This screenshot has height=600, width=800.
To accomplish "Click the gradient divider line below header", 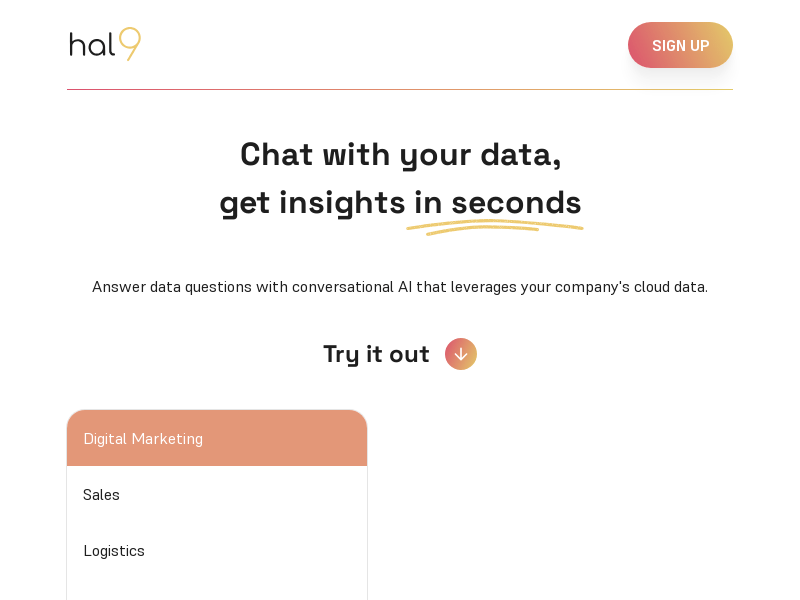I will pos(400,89).
